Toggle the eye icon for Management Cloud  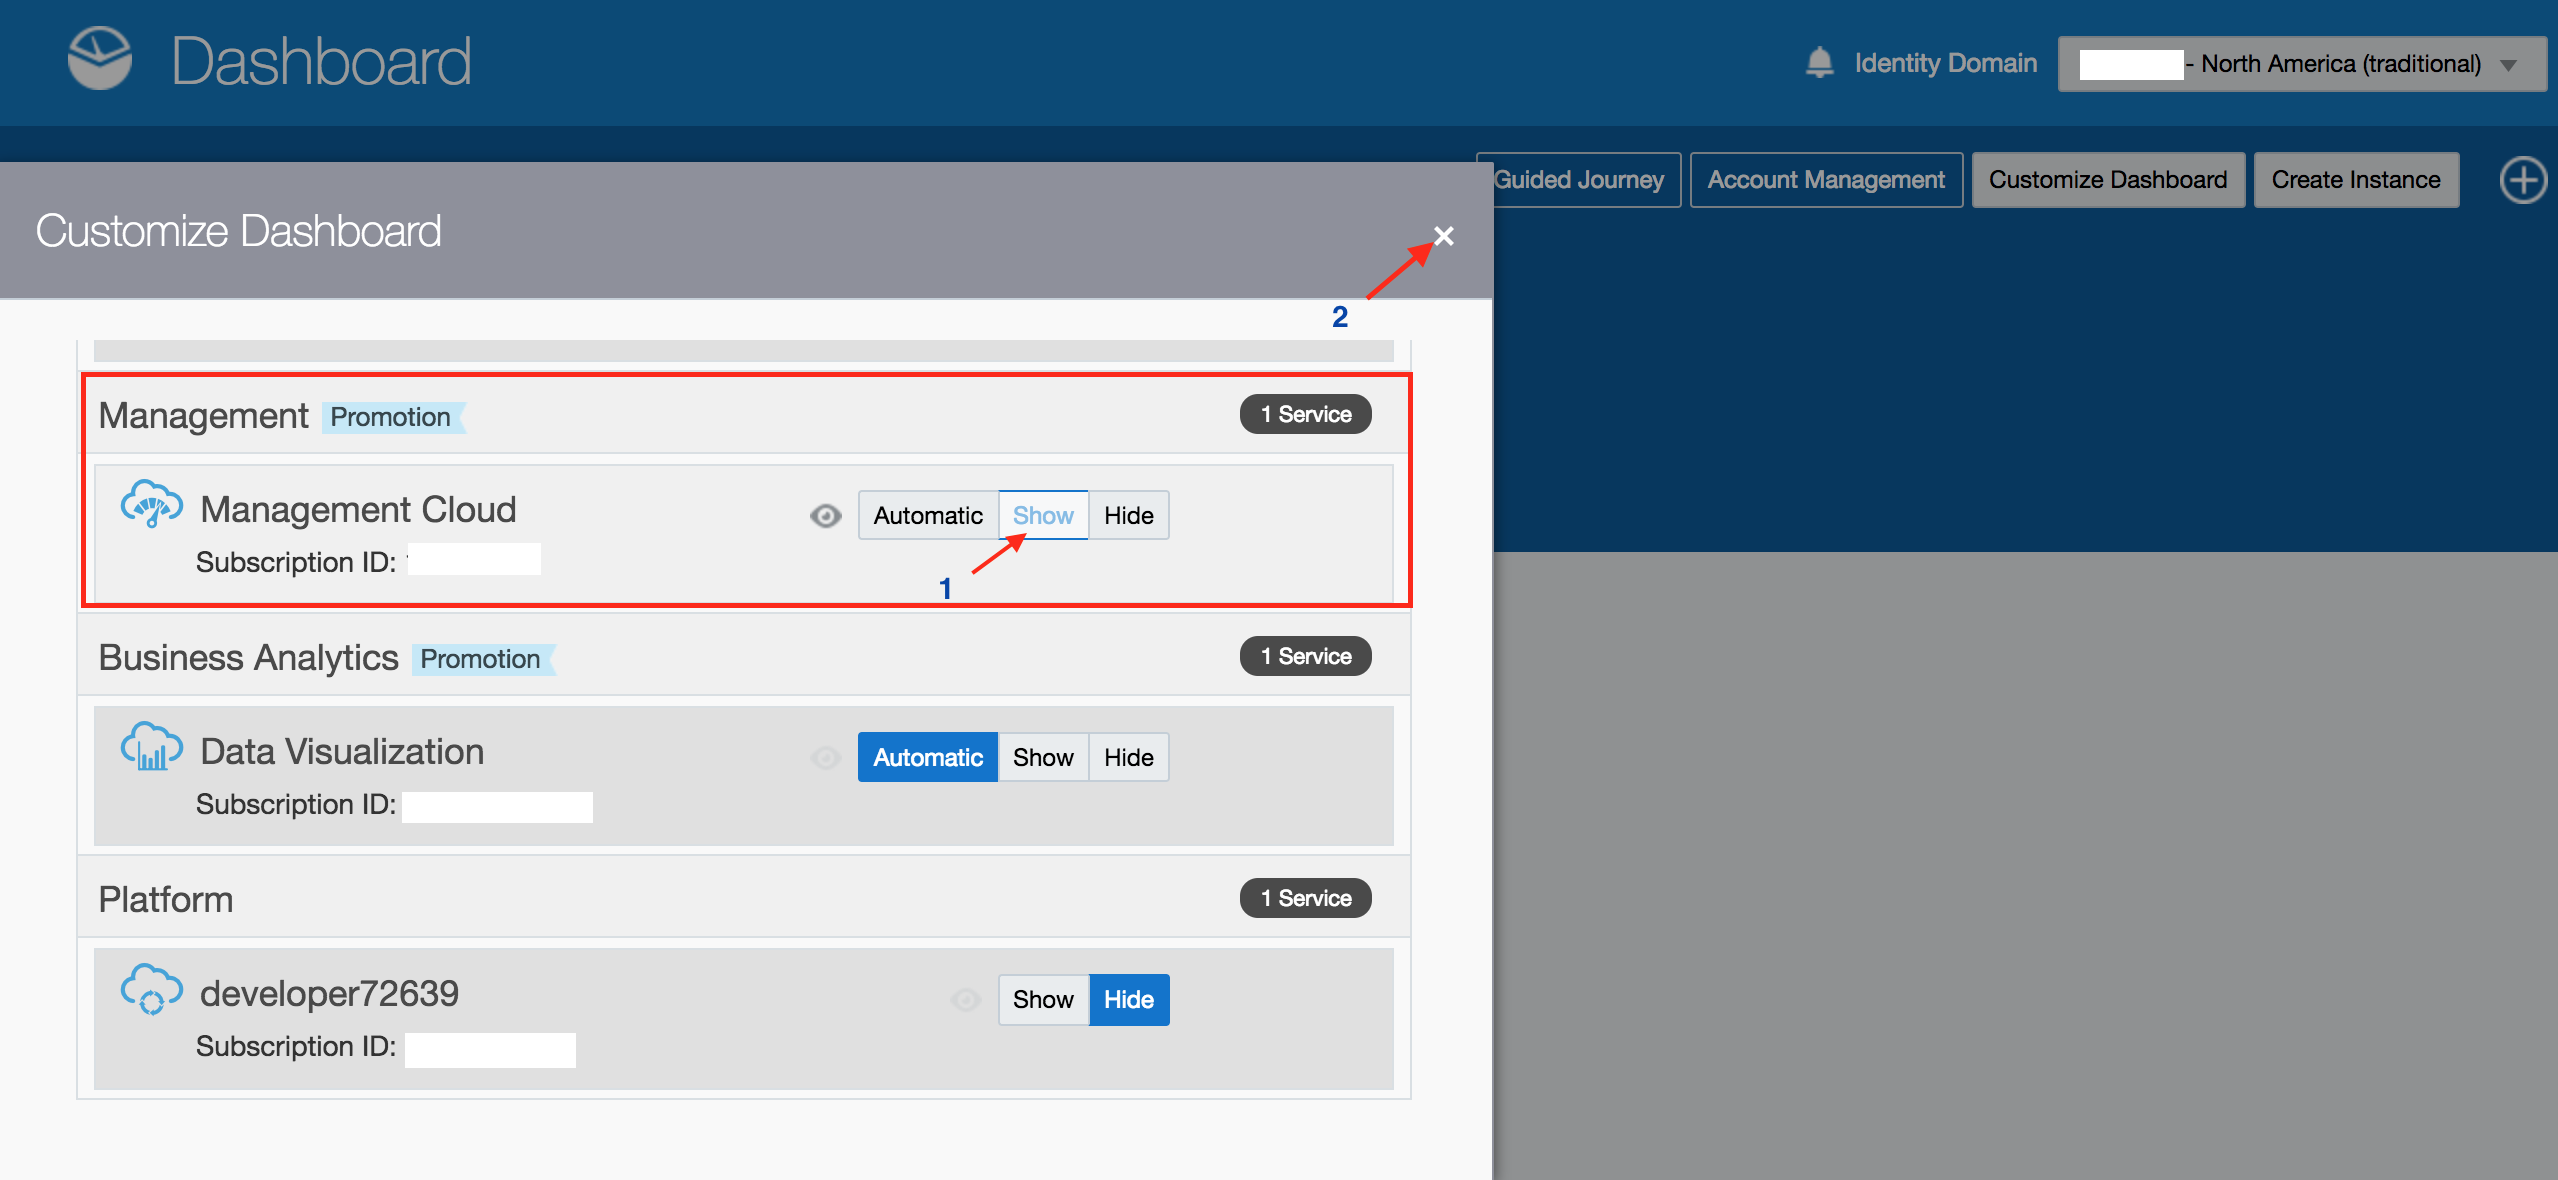coord(825,516)
